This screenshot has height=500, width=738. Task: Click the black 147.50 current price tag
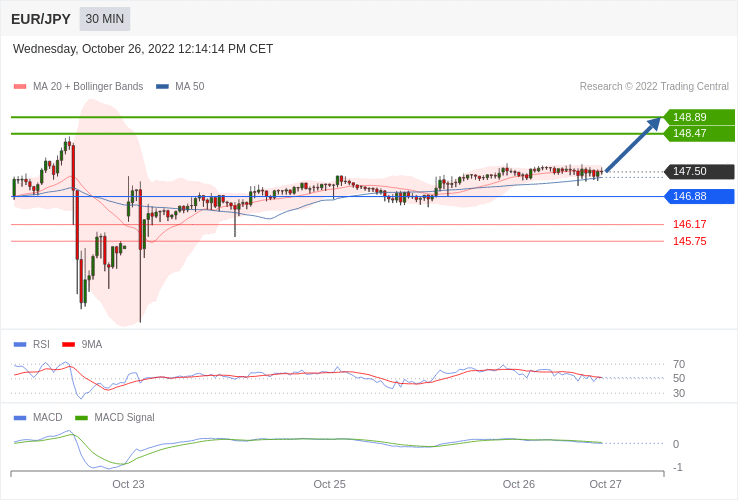699,171
